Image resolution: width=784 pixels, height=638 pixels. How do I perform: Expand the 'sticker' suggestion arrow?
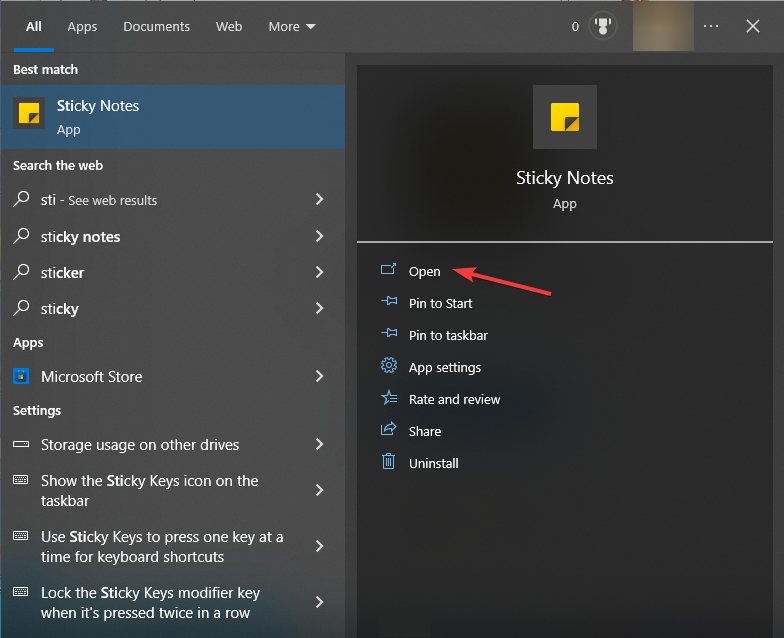pyautogui.click(x=320, y=272)
